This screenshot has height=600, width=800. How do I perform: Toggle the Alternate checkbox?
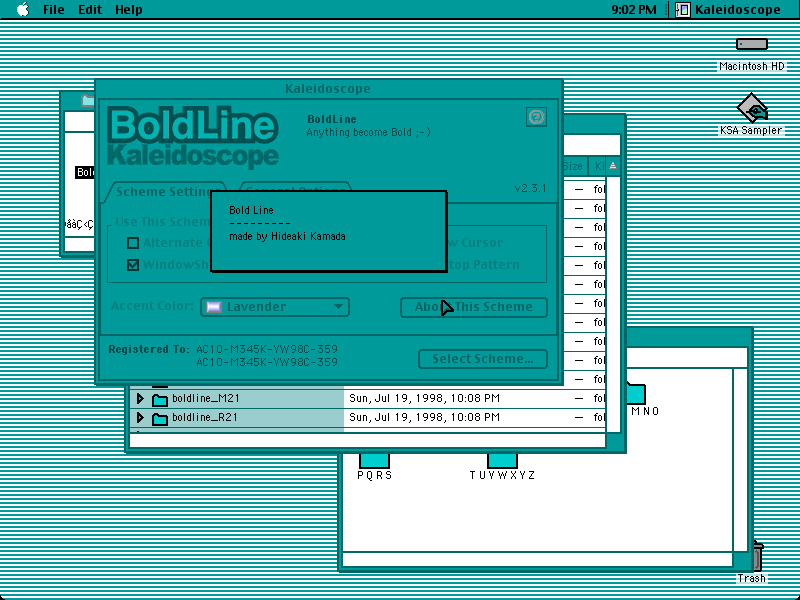[x=133, y=243]
